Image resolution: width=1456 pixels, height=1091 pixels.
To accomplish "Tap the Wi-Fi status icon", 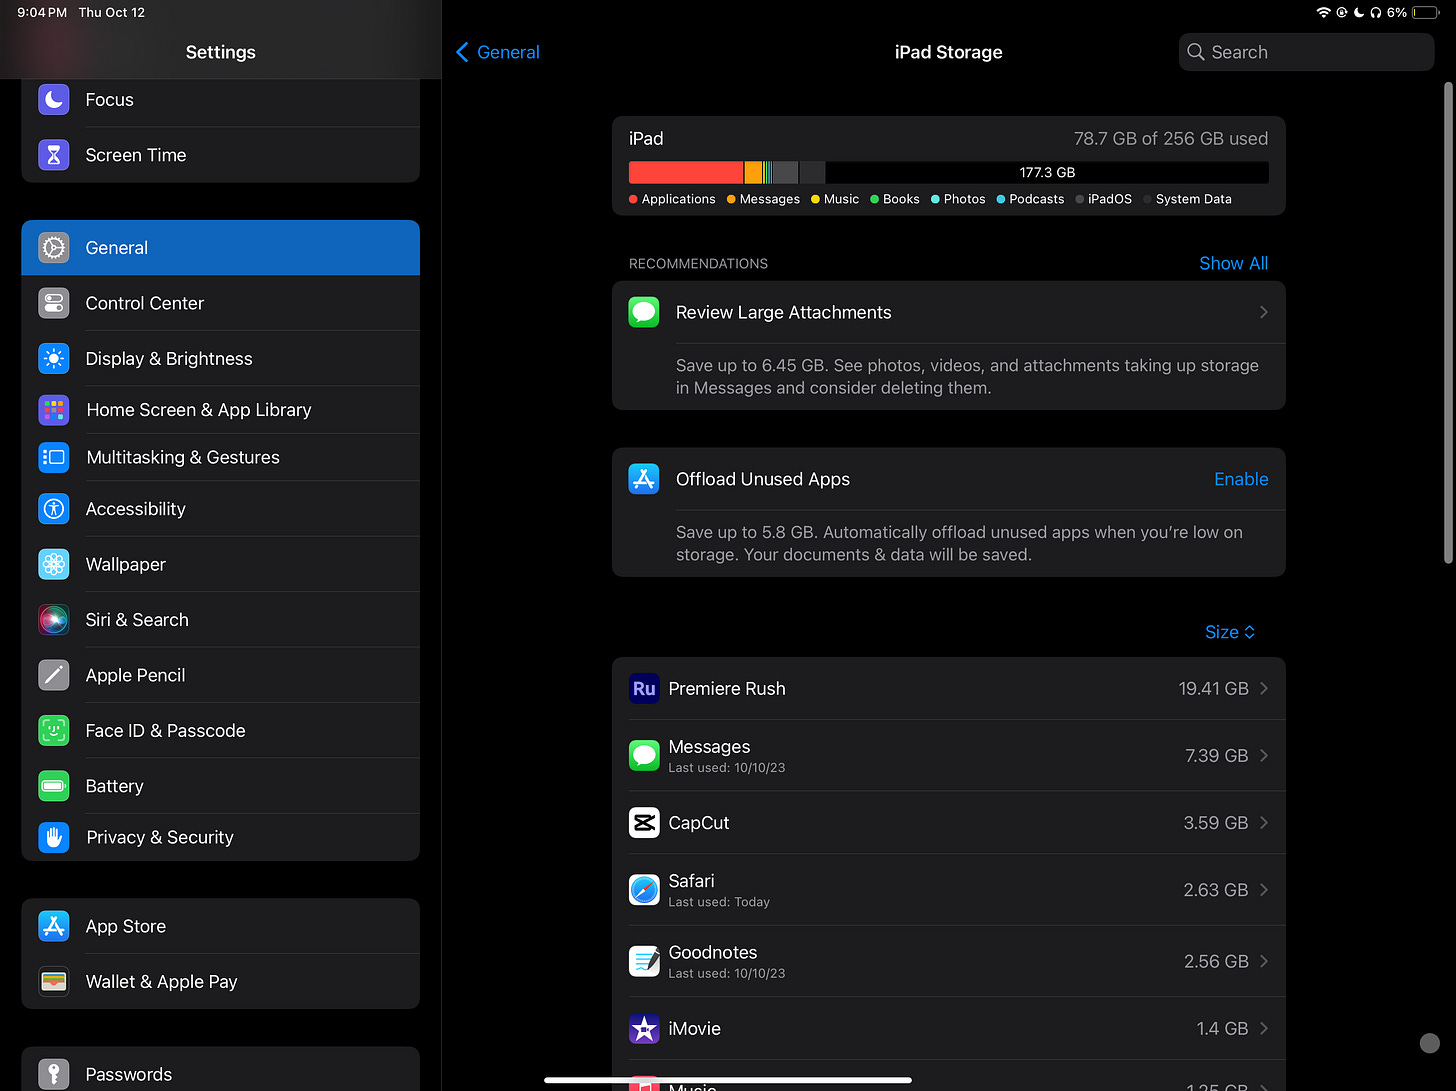I will tap(1324, 13).
